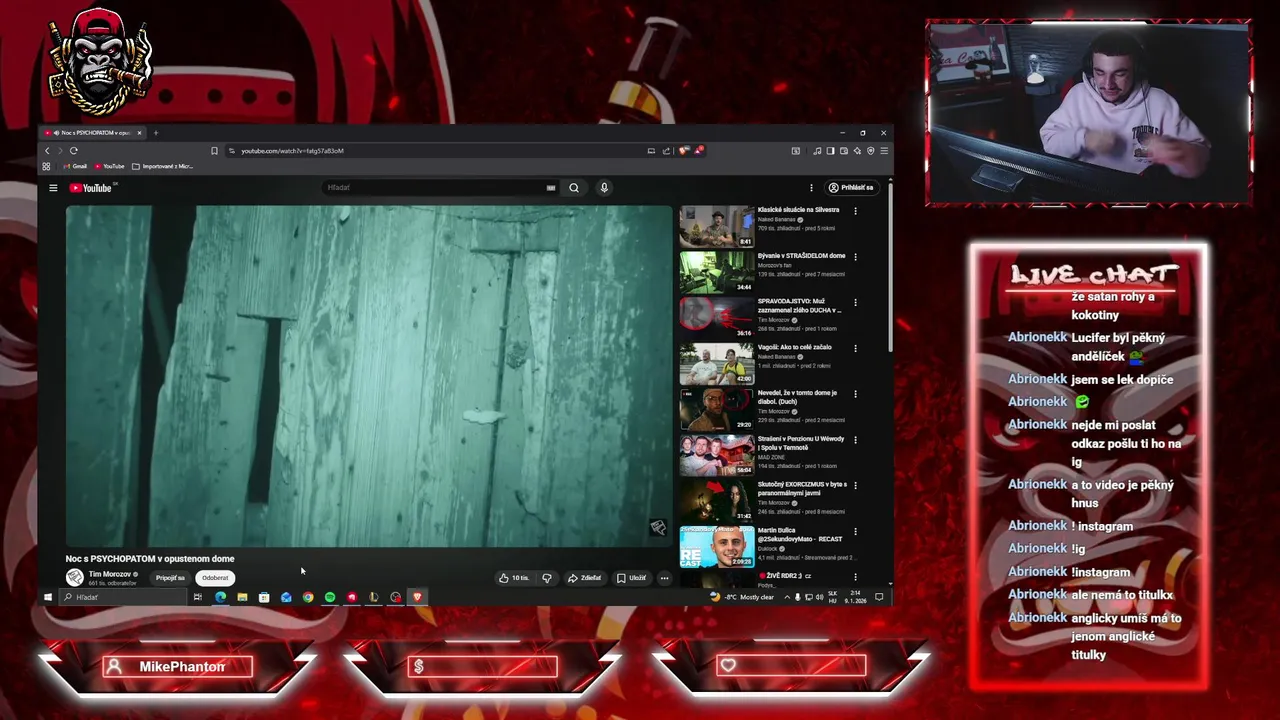The image size is (1280, 720).
Task: Open Nevedel, že v tomto dome je diabol video
Action: (x=717, y=409)
